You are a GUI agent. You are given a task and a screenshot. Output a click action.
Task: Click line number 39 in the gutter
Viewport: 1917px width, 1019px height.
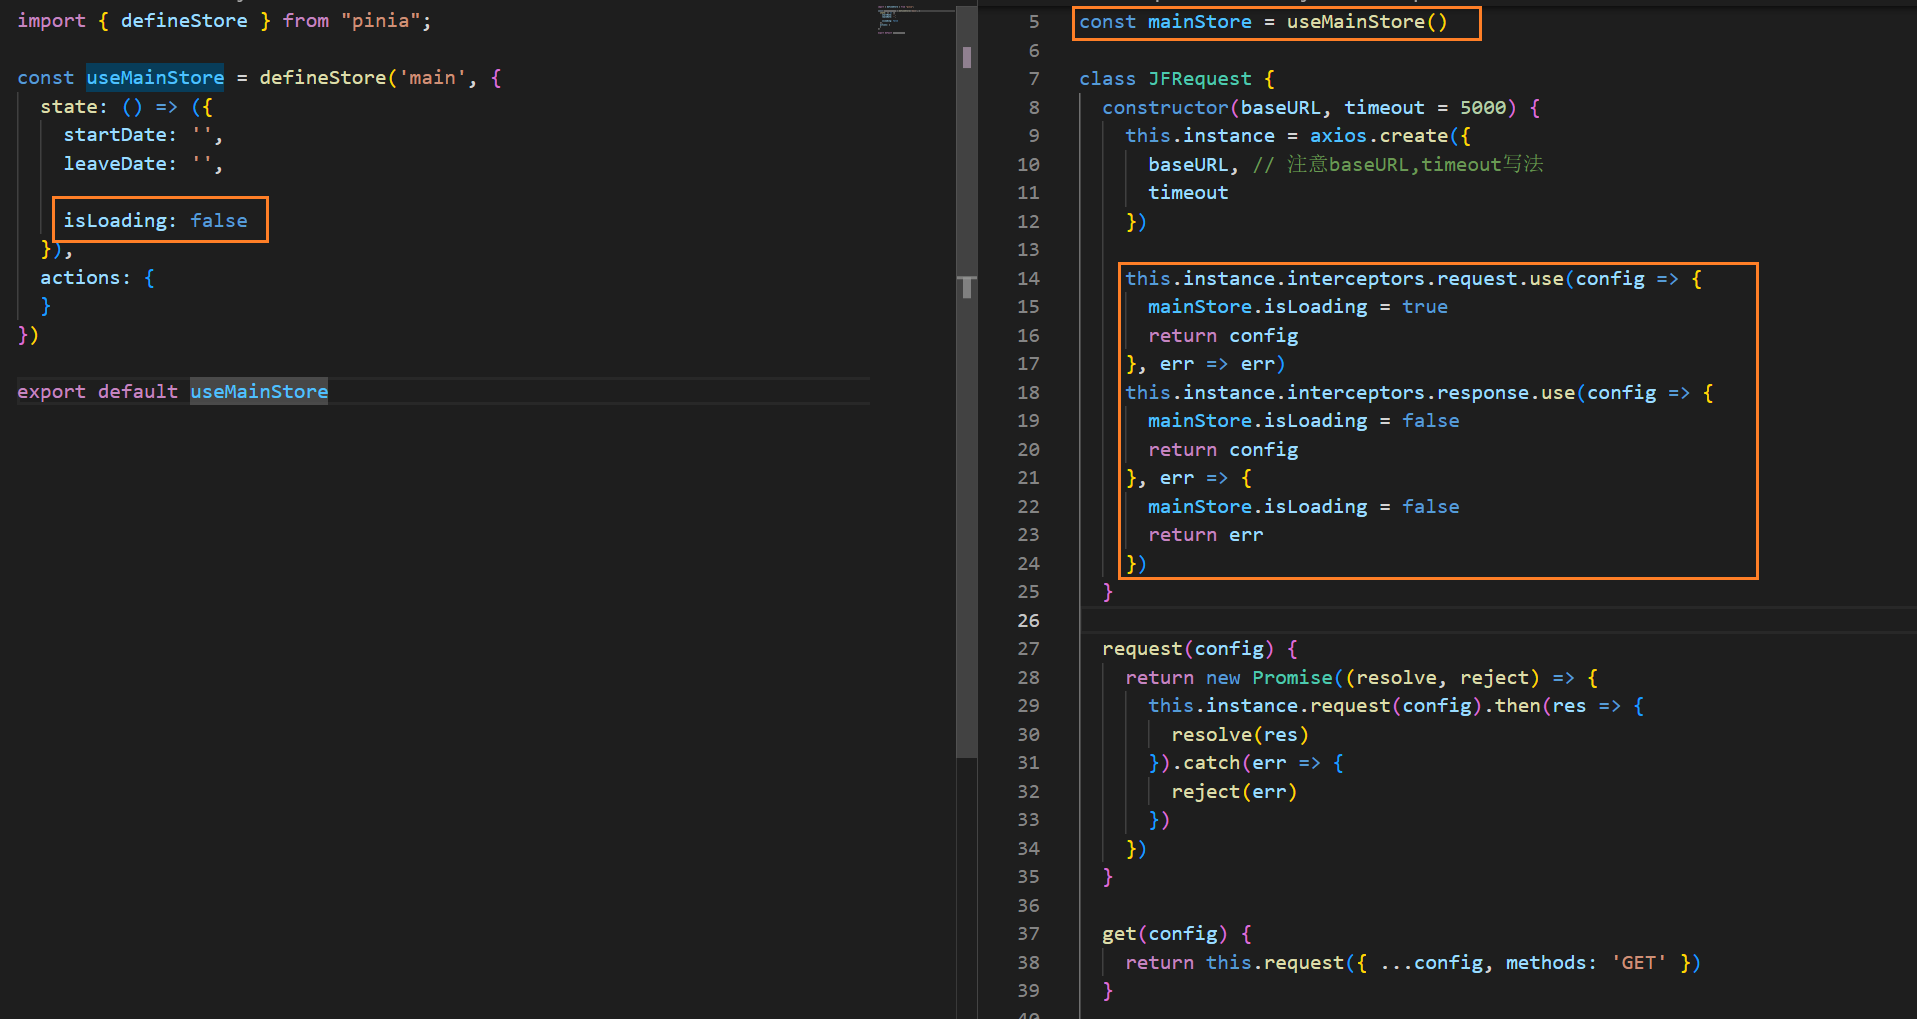tap(1028, 991)
